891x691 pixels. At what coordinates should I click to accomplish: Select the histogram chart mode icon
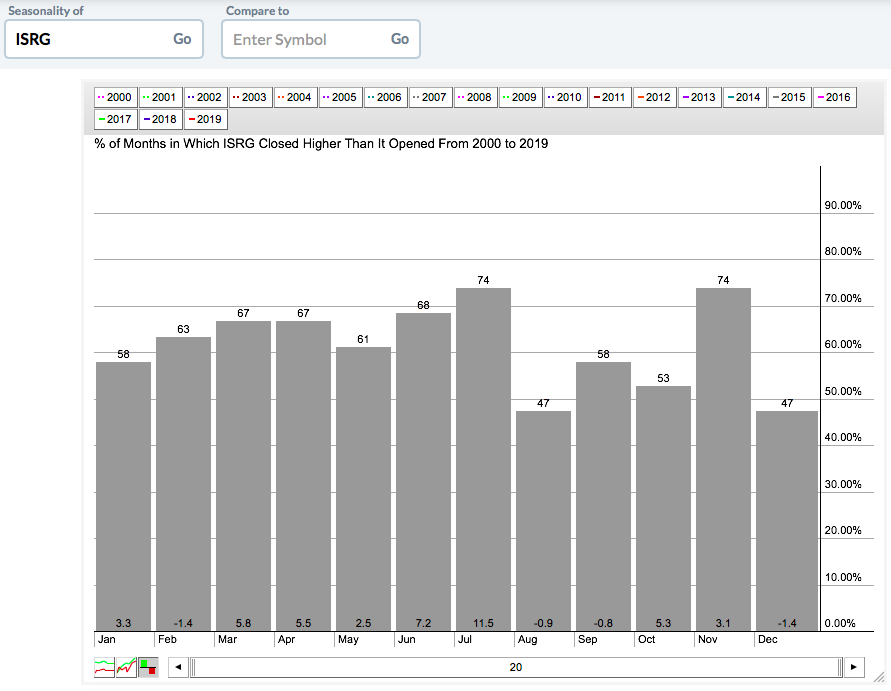pos(148,667)
